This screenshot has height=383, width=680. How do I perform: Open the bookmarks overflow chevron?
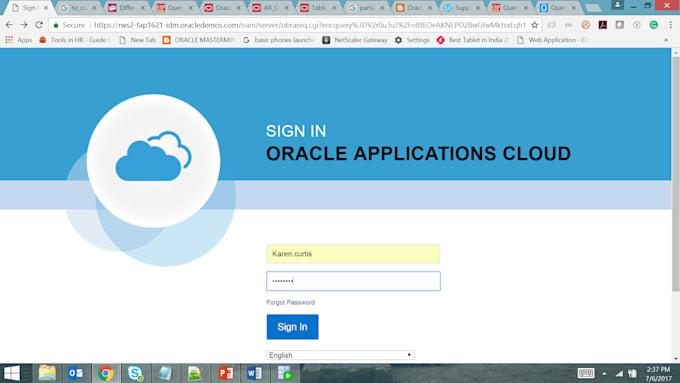coord(666,40)
